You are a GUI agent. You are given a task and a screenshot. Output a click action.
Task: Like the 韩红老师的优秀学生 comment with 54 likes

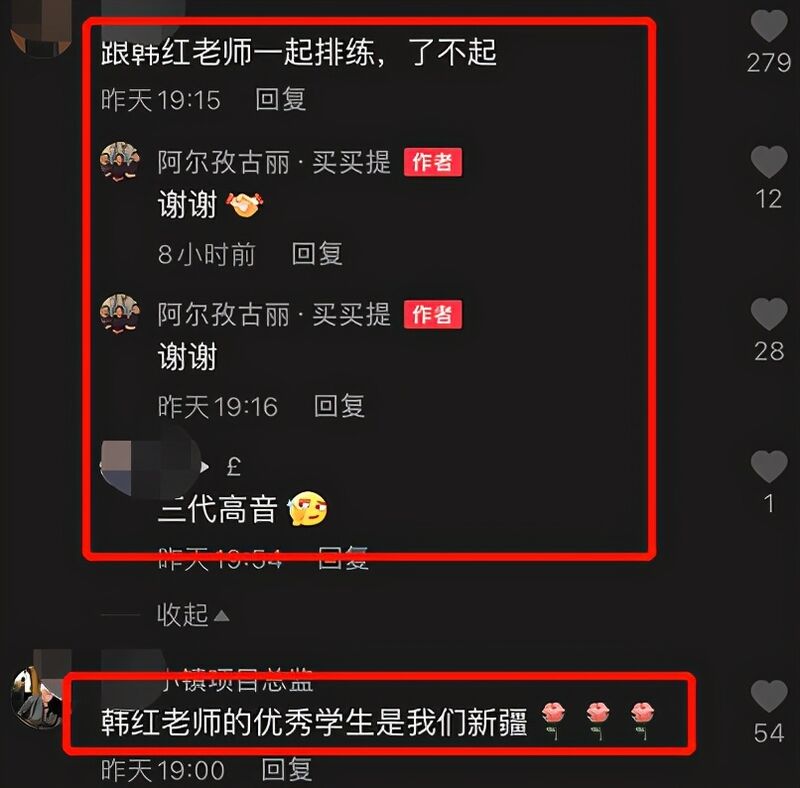tap(769, 696)
